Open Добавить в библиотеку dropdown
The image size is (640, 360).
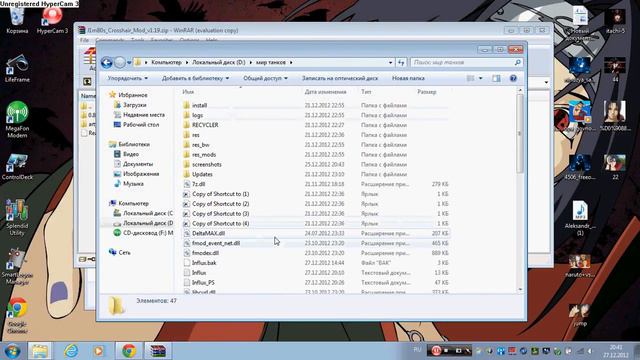tap(196, 78)
